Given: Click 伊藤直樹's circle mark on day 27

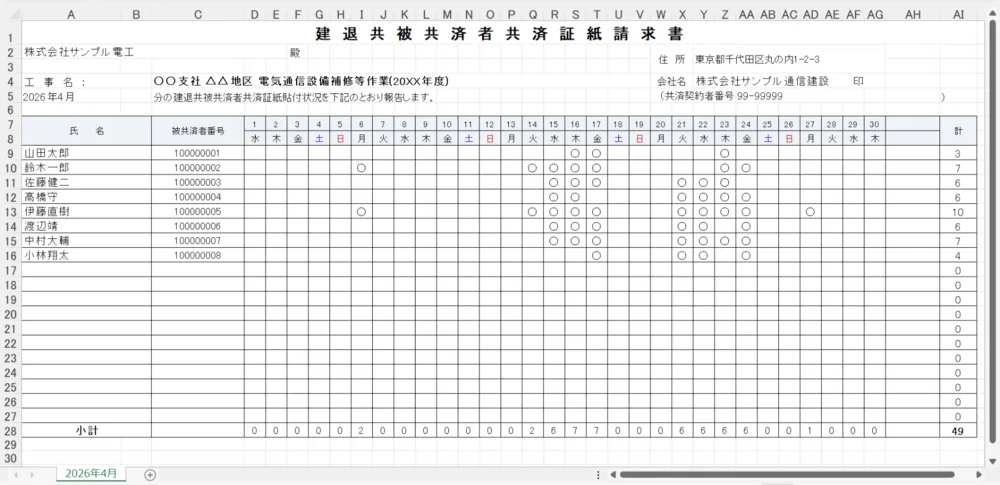Looking at the screenshot, I should pos(810,212).
